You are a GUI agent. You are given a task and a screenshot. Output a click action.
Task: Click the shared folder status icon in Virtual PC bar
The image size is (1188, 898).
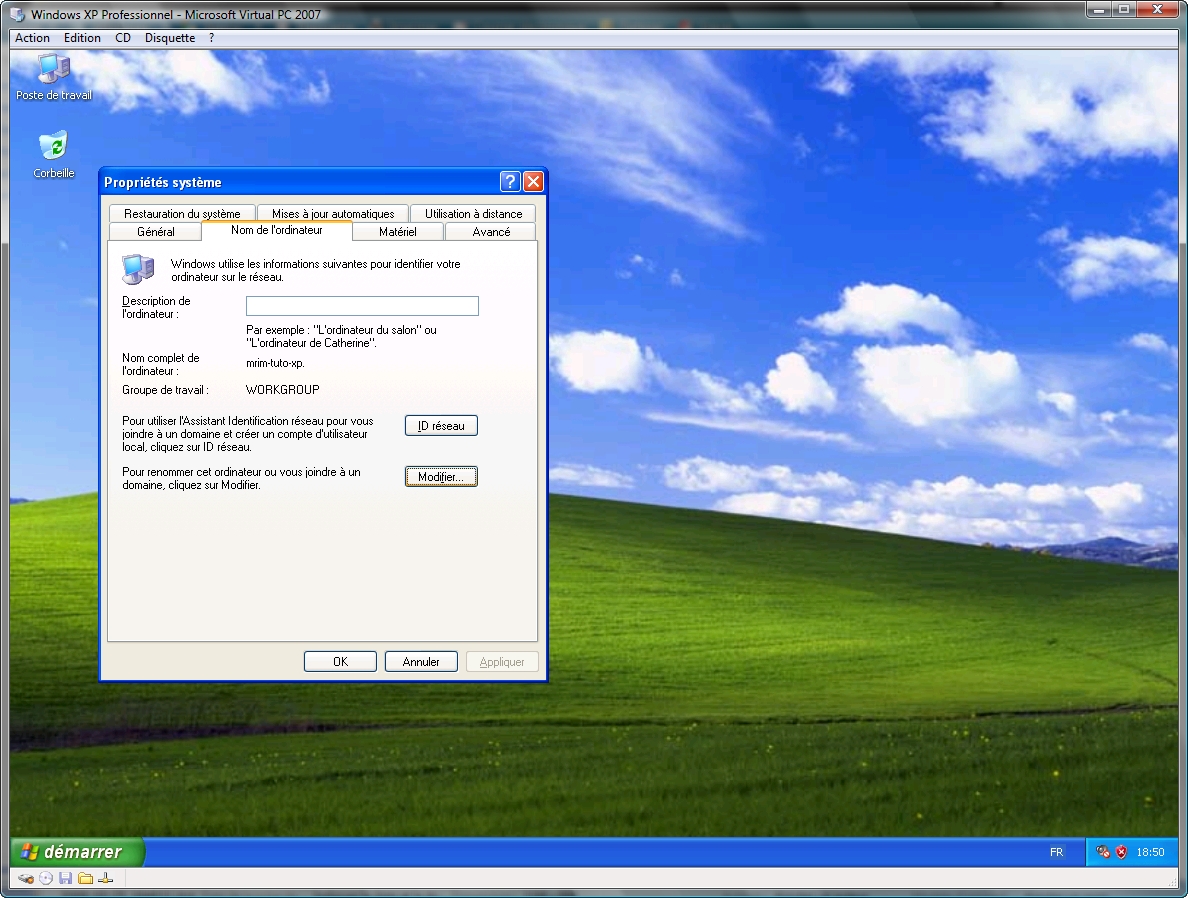86,878
